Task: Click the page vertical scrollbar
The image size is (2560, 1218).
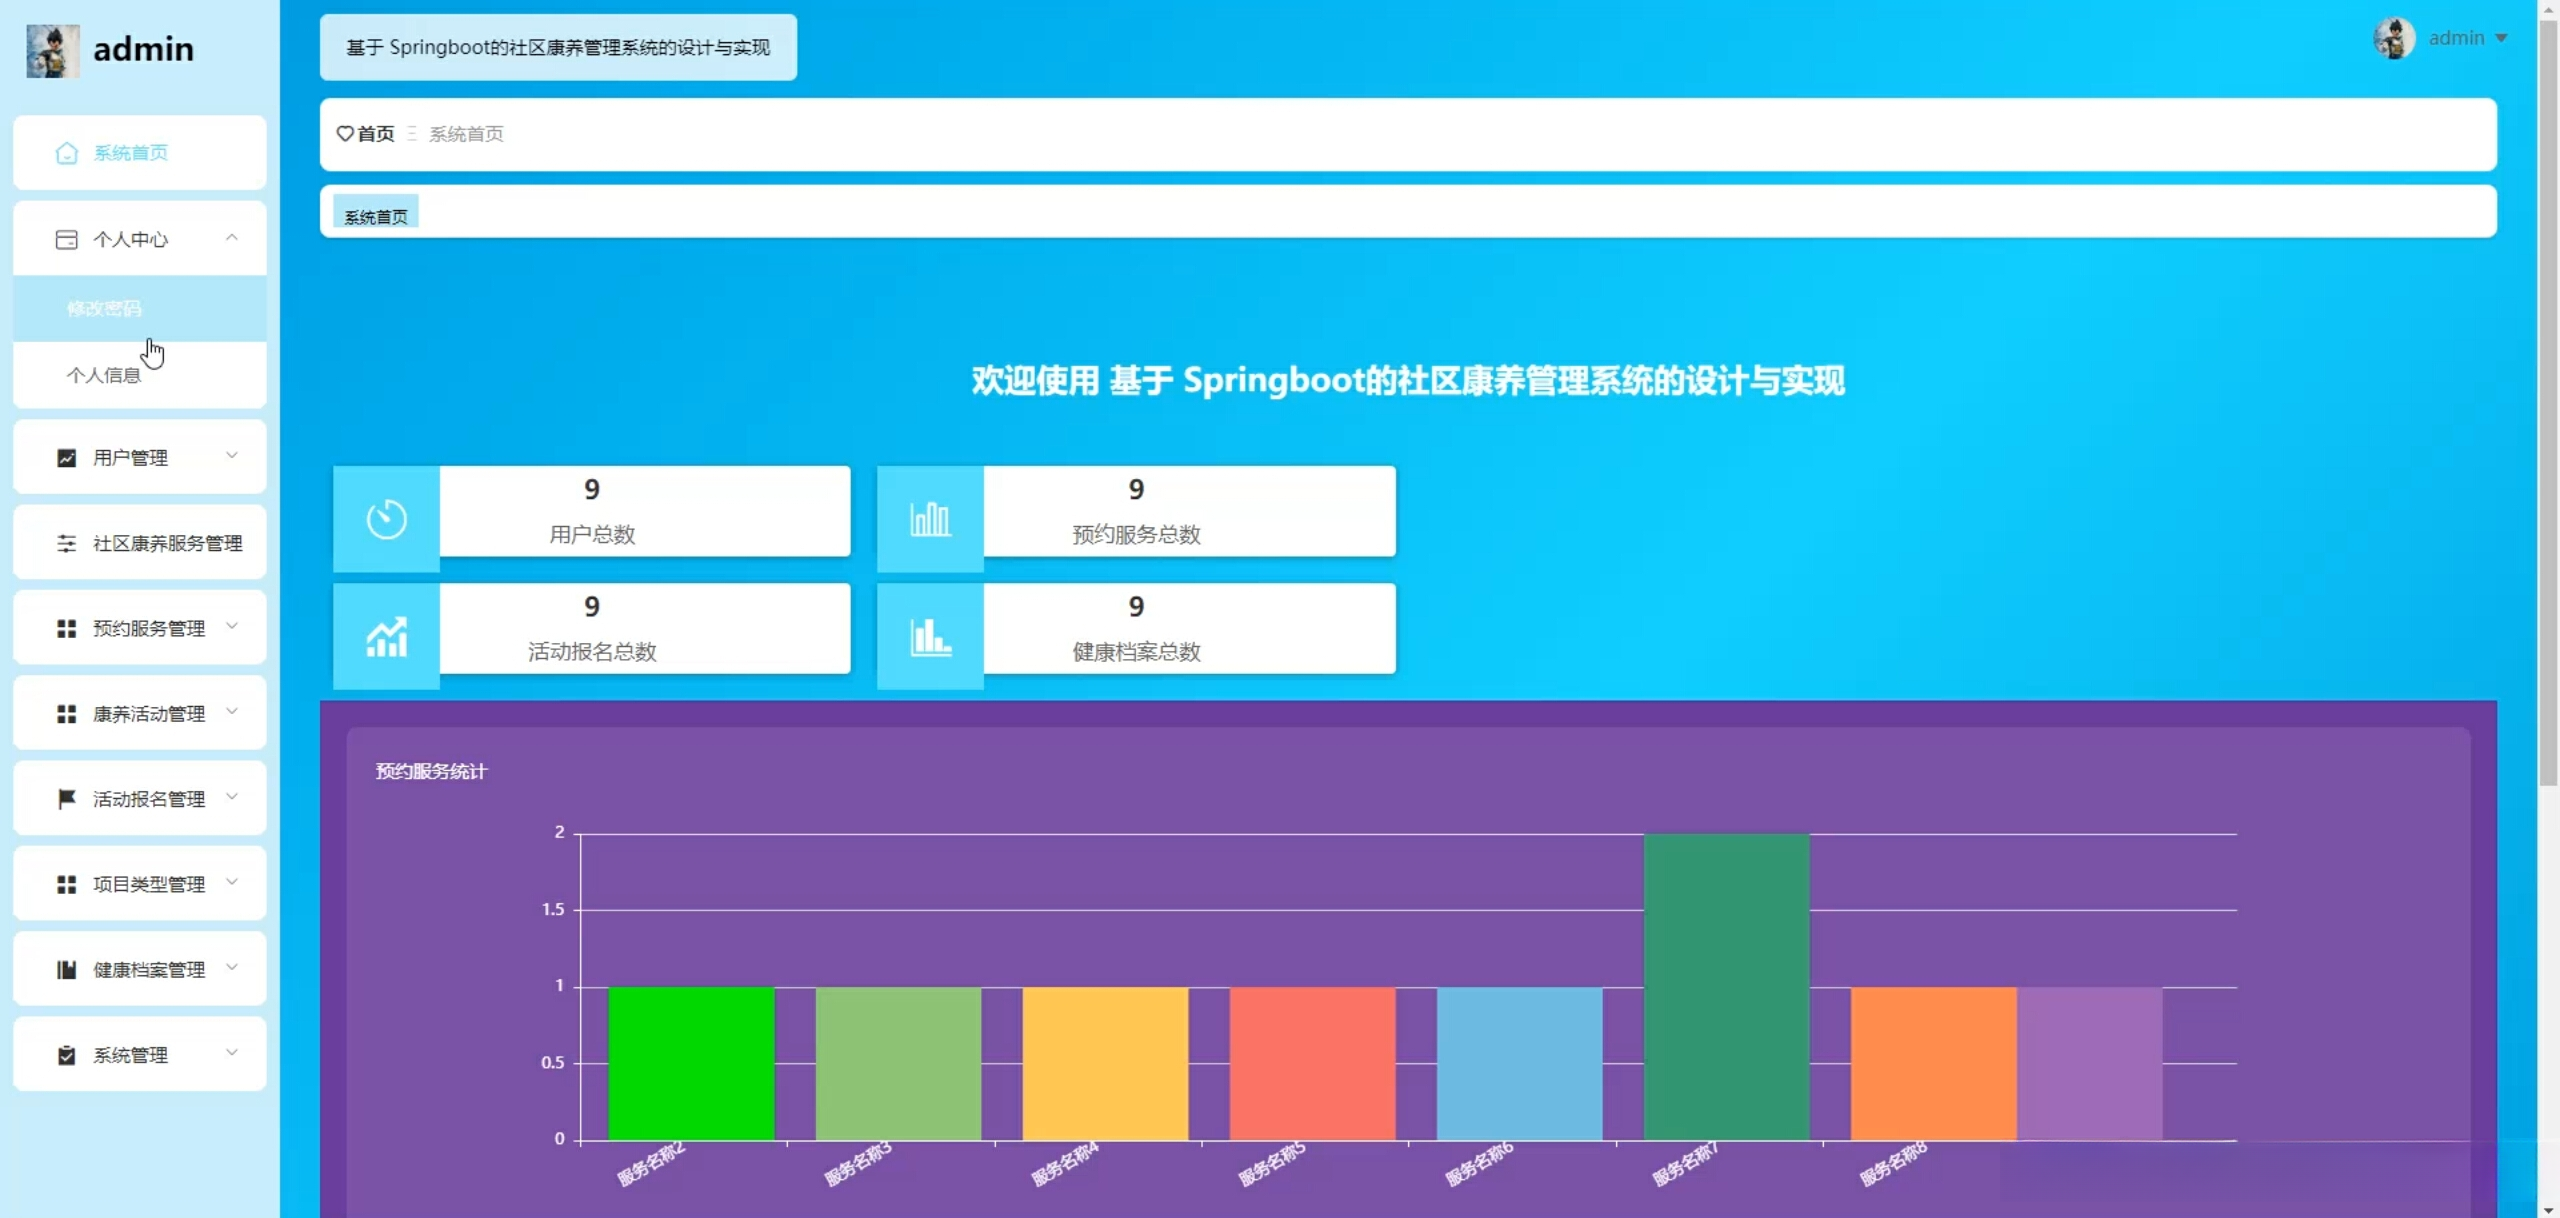Action: [2548, 400]
